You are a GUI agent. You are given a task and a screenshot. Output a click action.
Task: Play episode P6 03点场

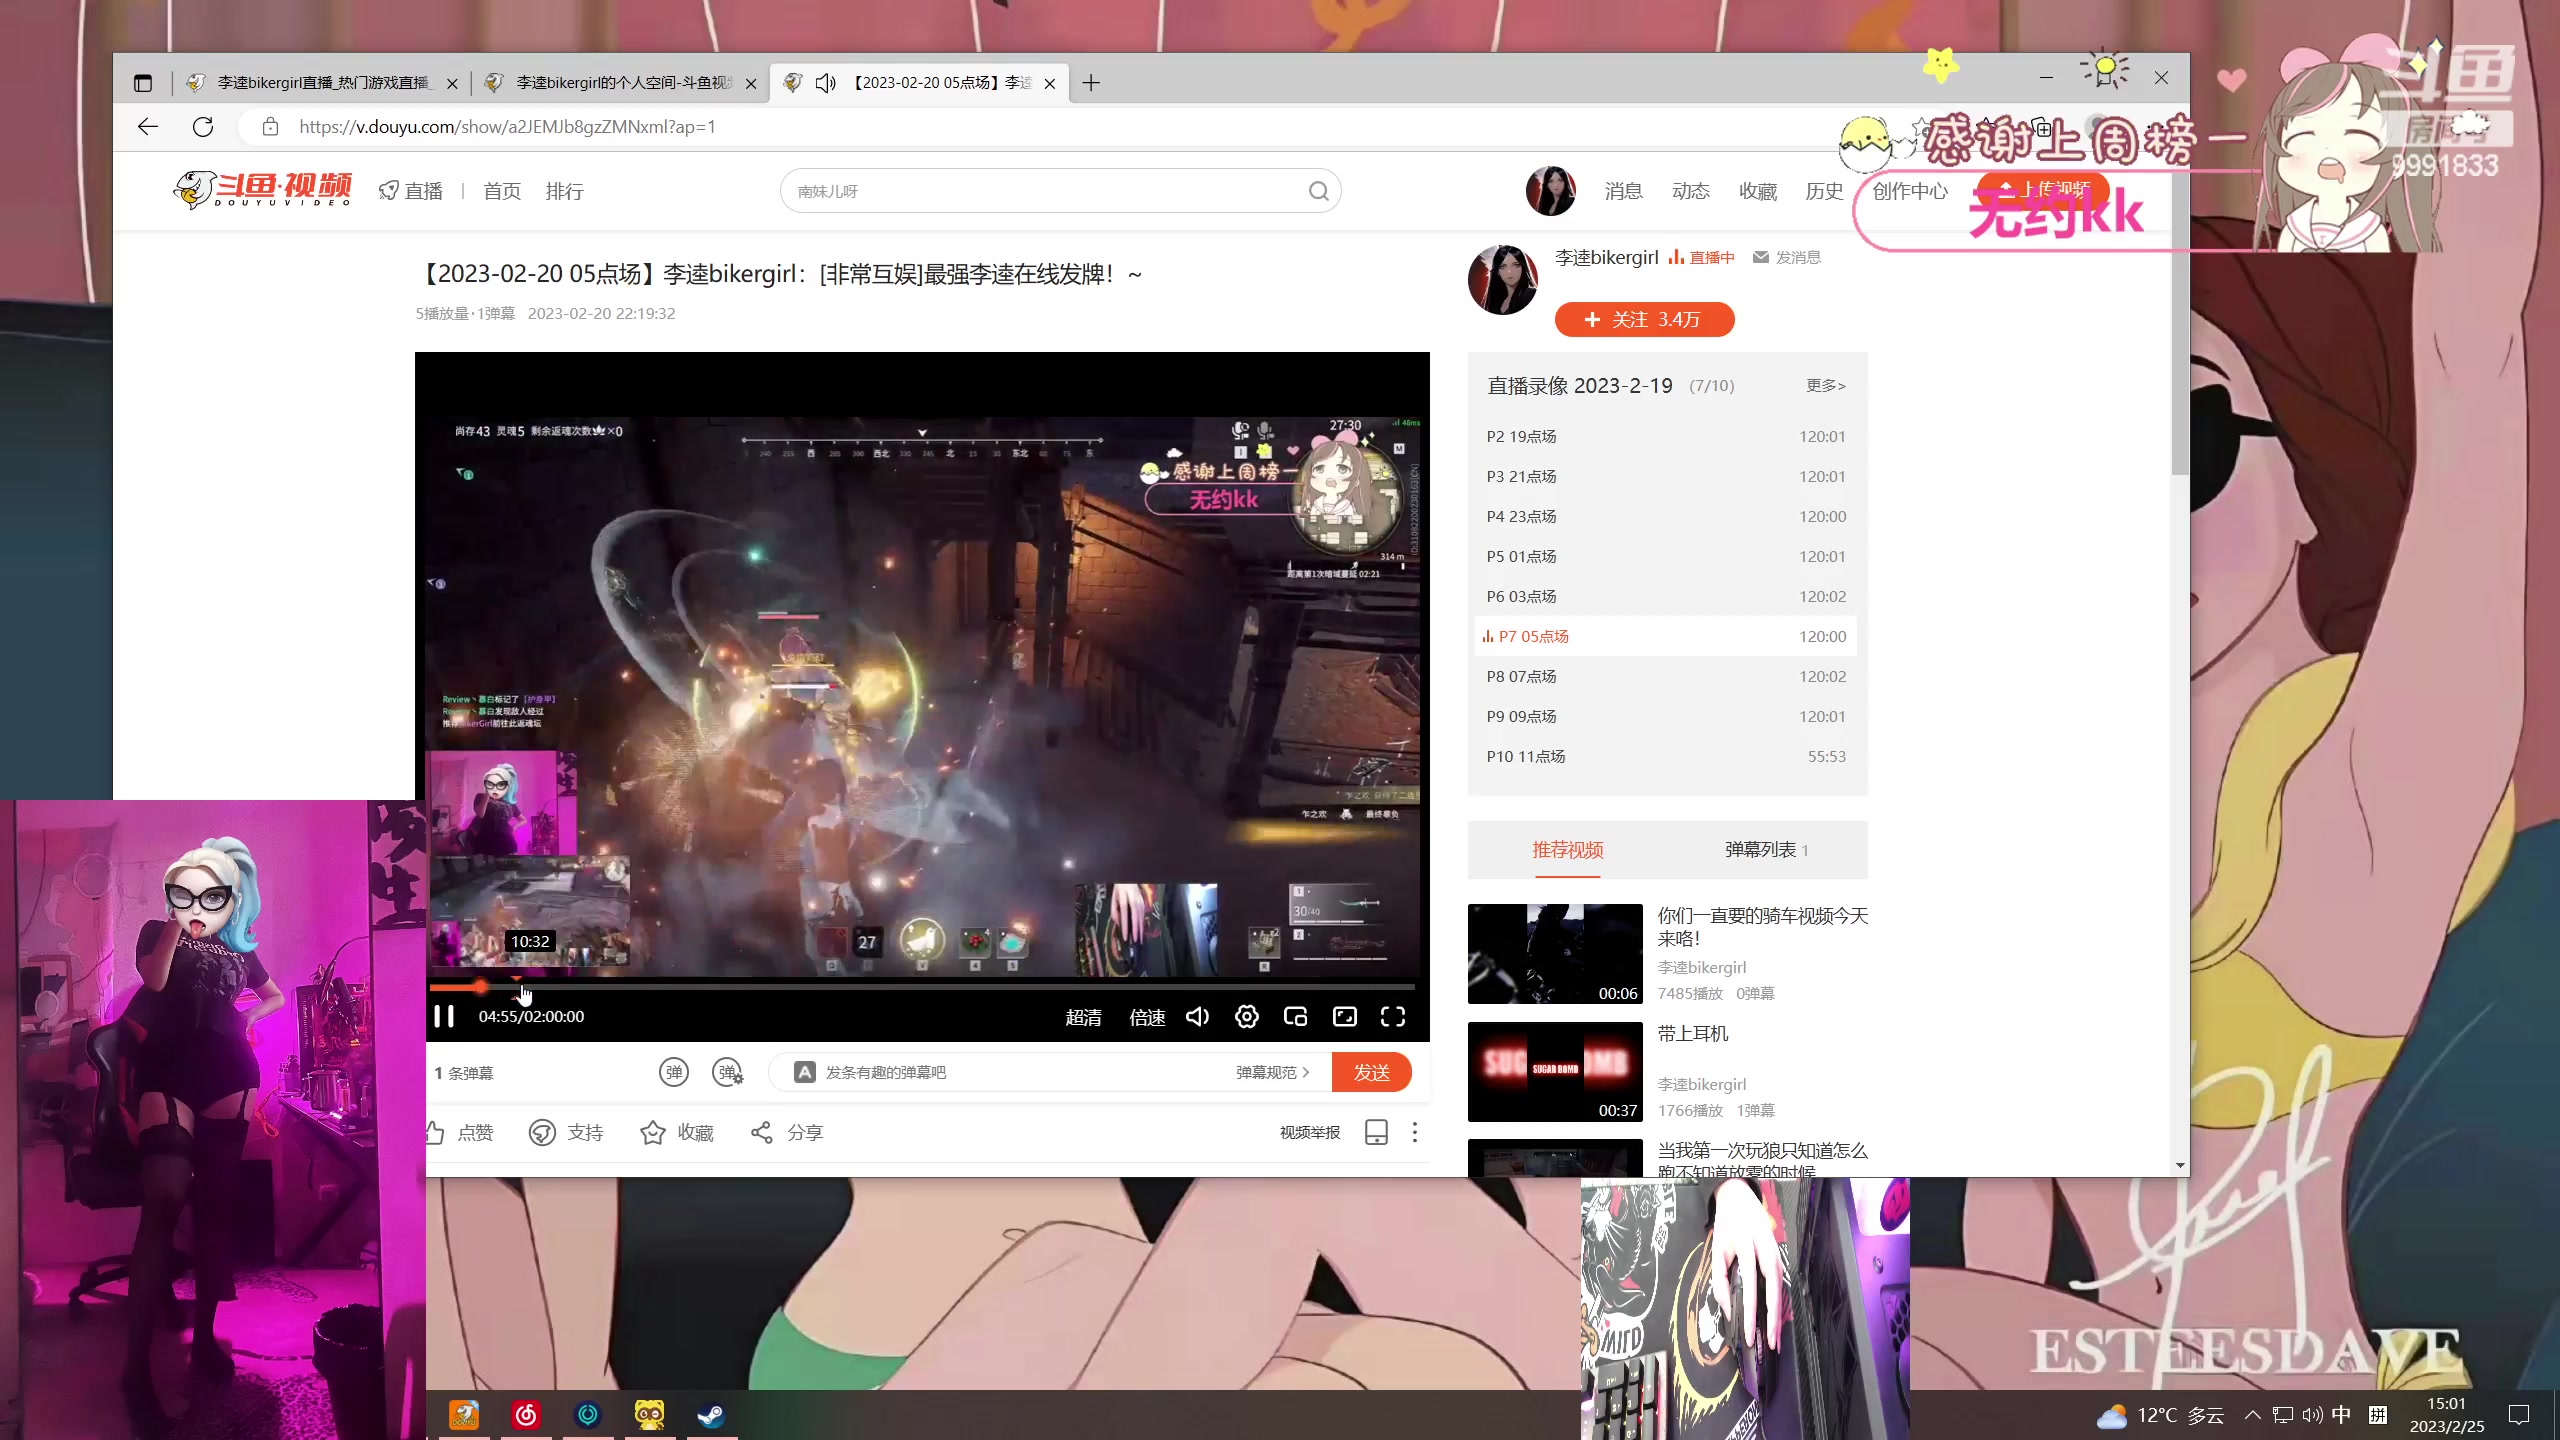1666,597
